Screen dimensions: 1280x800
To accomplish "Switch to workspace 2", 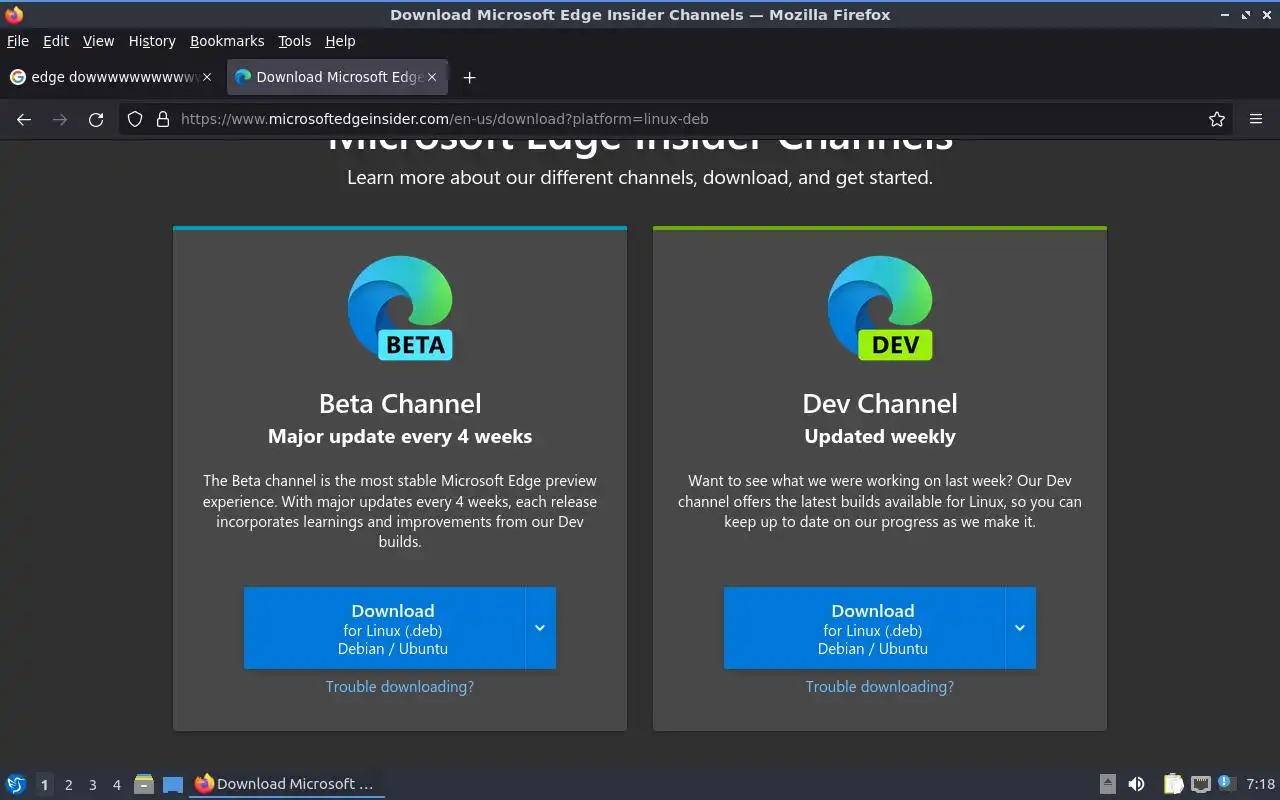I will pos(68,785).
